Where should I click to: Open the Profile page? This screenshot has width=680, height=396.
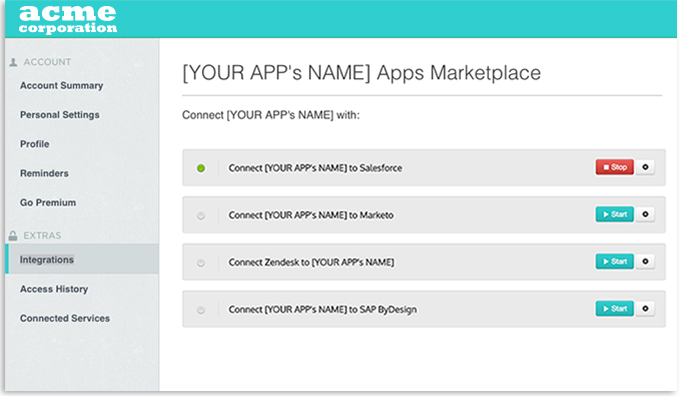35,144
